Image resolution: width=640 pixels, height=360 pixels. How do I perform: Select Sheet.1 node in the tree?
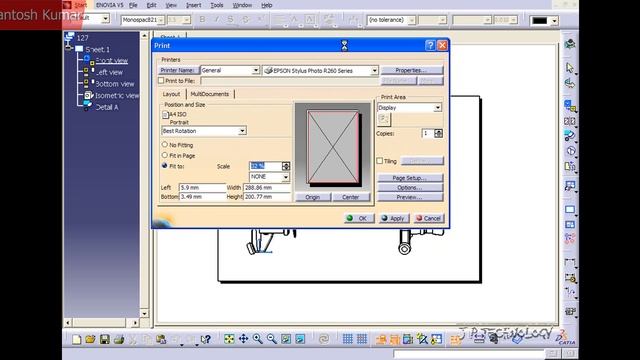click(x=98, y=49)
